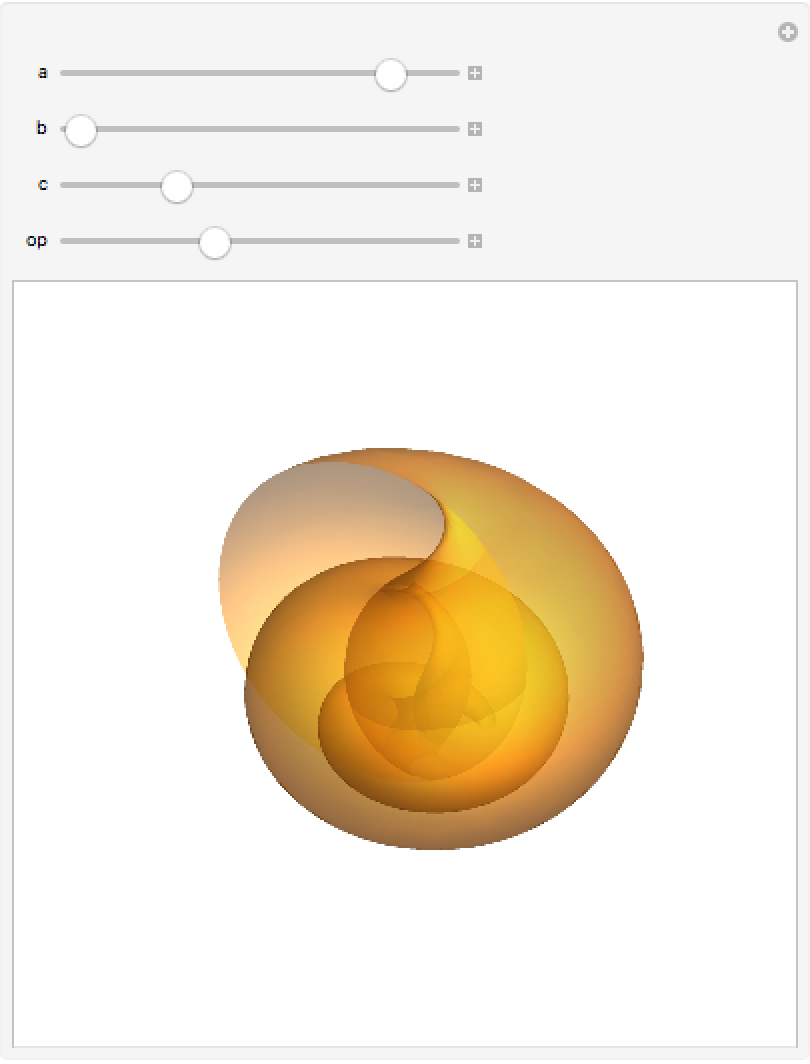
Task: Click the label a beside the first slider
Action: pyautogui.click(x=43, y=73)
